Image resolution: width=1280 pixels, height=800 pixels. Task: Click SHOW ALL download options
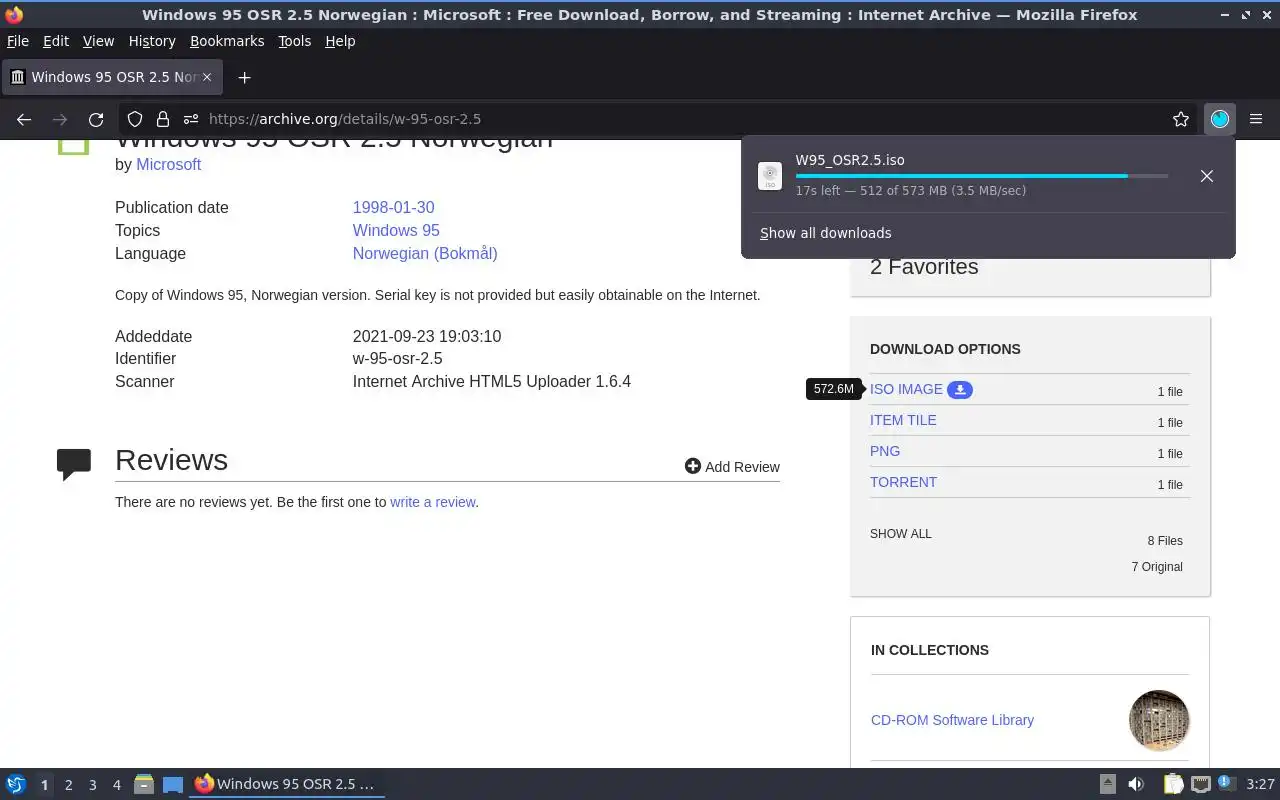pyautogui.click(x=901, y=534)
